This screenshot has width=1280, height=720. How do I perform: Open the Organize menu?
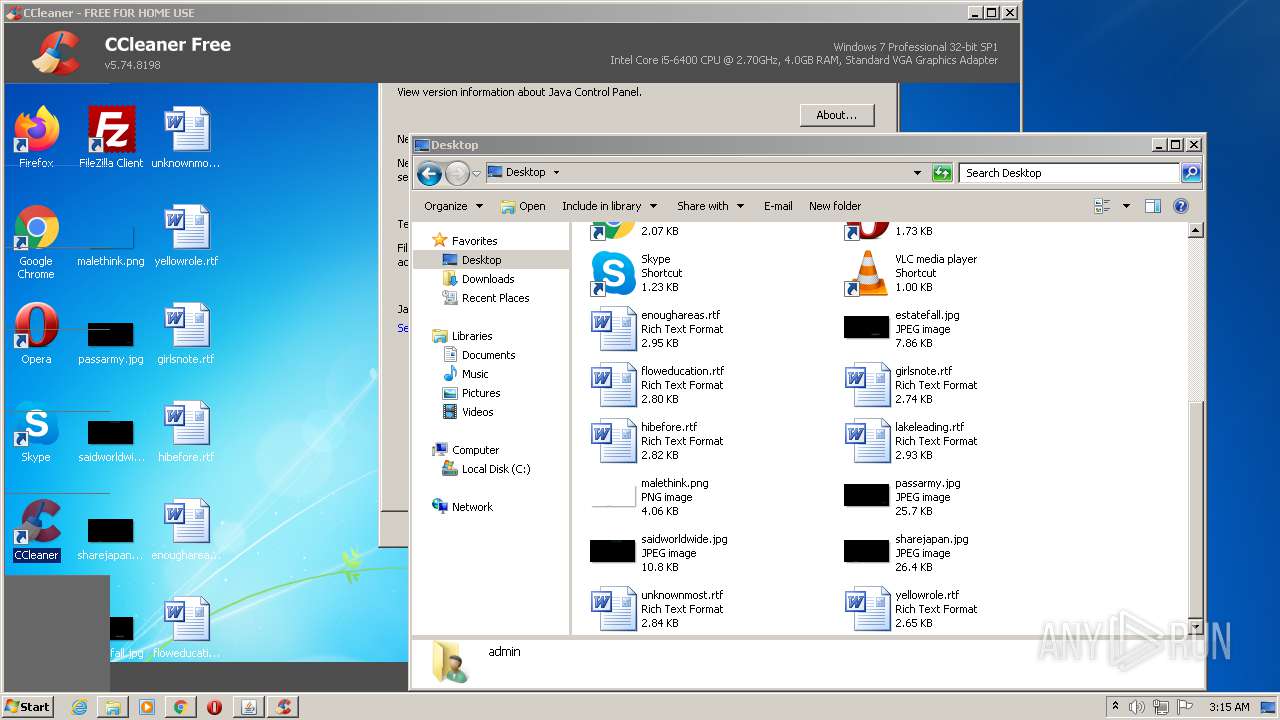pyautogui.click(x=453, y=206)
